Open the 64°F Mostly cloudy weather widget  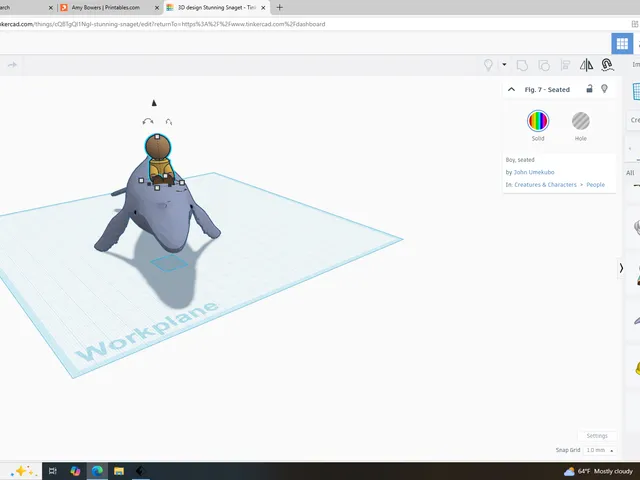click(598, 471)
